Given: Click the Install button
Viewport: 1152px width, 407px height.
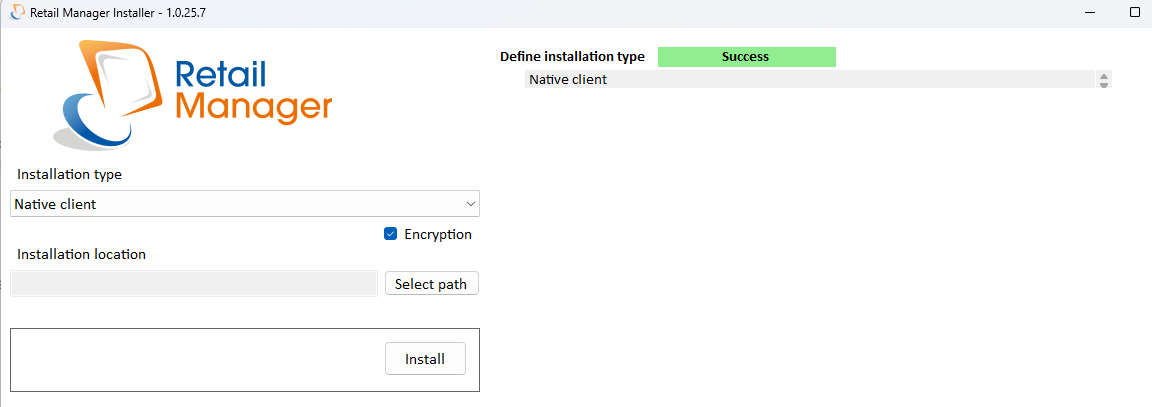Looking at the screenshot, I should coord(425,359).
